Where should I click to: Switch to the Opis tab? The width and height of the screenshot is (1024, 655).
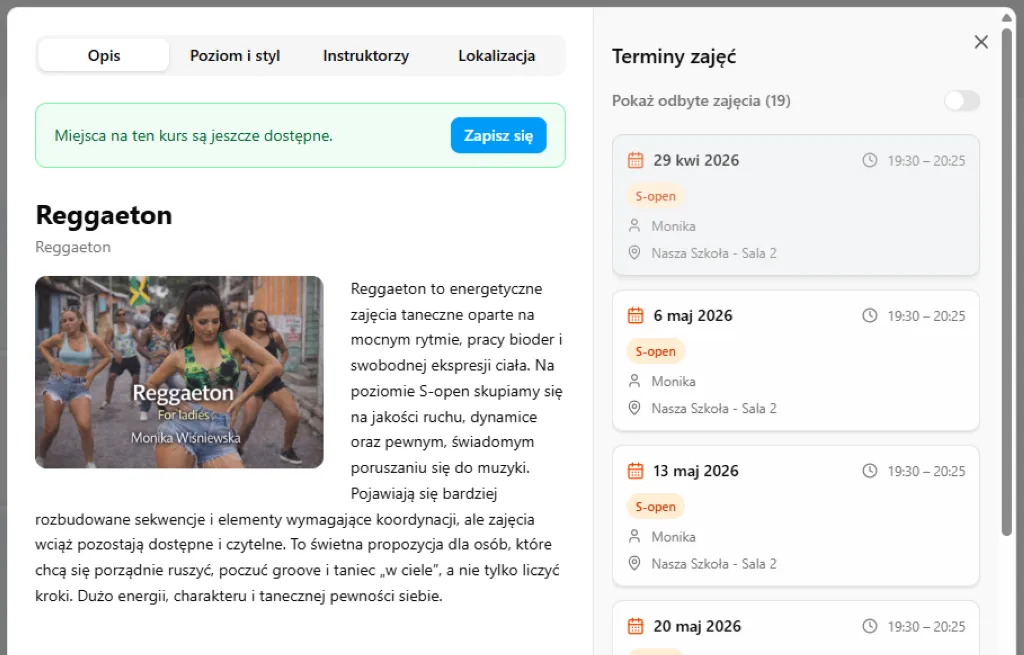click(x=104, y=56)
